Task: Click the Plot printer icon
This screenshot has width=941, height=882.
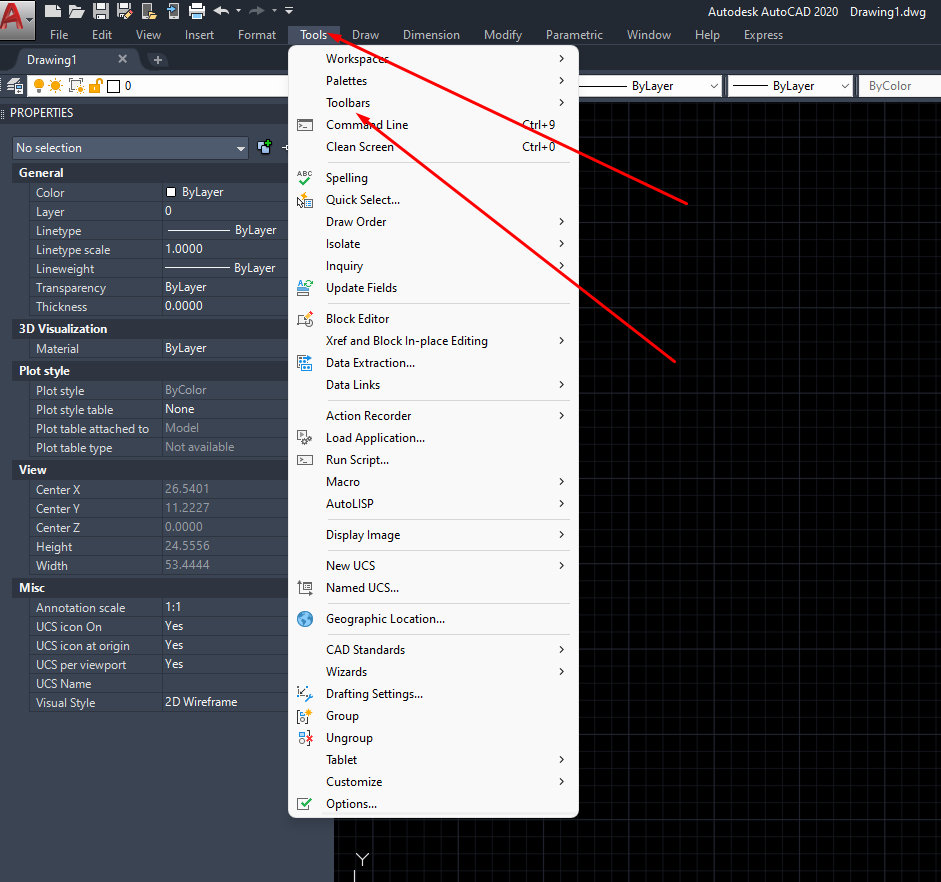Action: click(x=197, y=10)
